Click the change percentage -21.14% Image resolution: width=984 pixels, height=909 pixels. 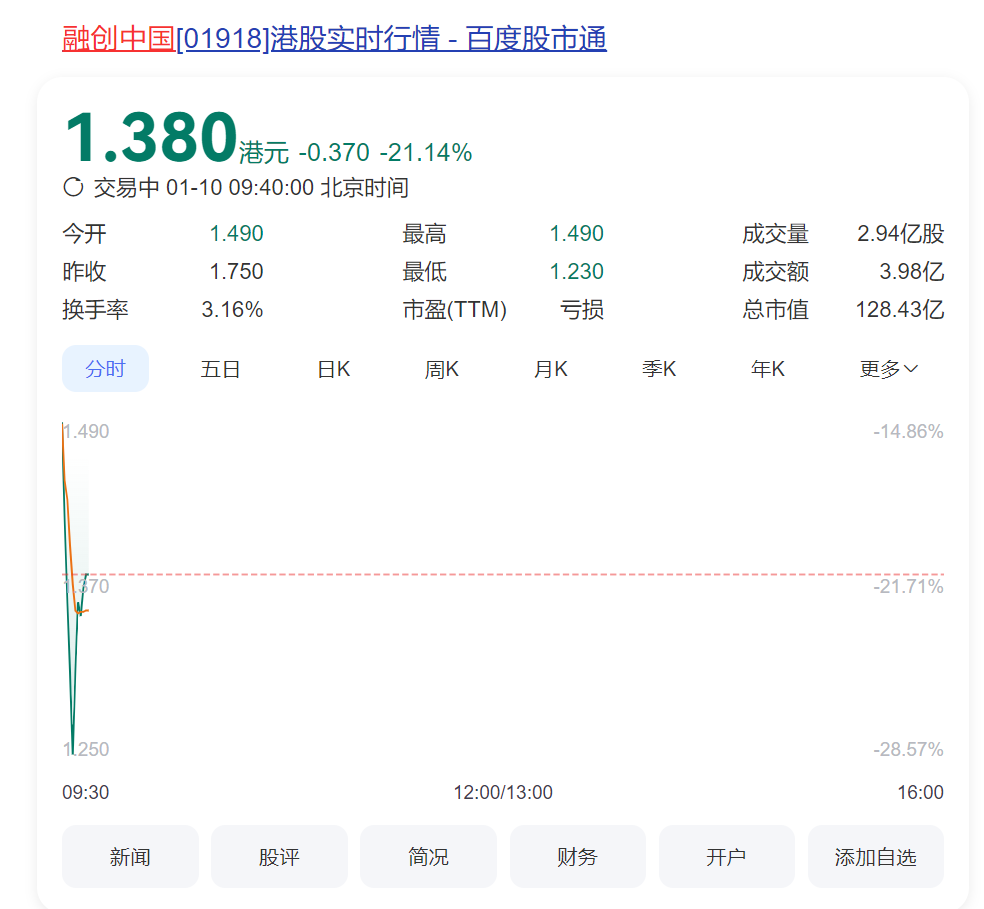point(426,153)
